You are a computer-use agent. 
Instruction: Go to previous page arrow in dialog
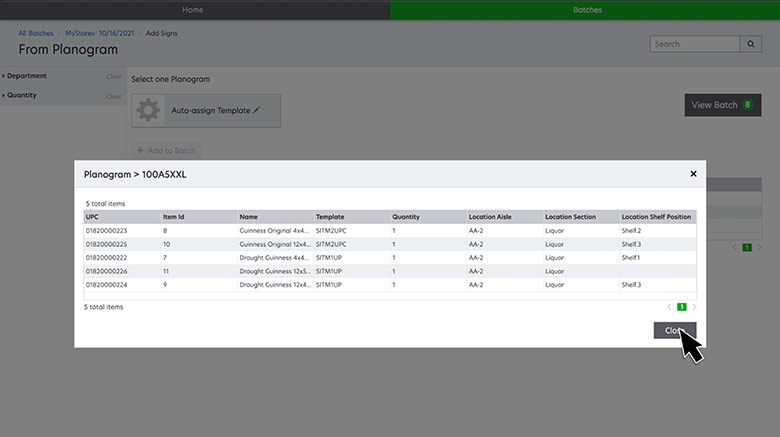669,307
